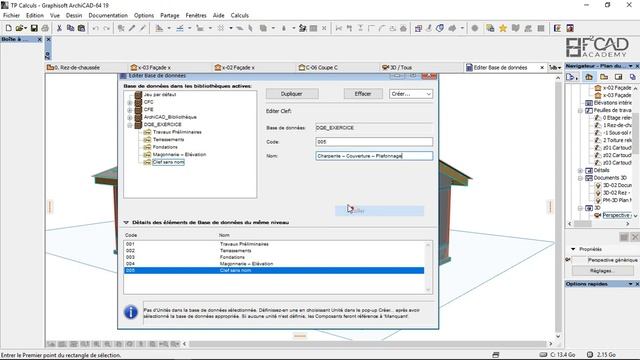
Task: Collapse the Propriétés section triangle
Action: pos(573,249)
